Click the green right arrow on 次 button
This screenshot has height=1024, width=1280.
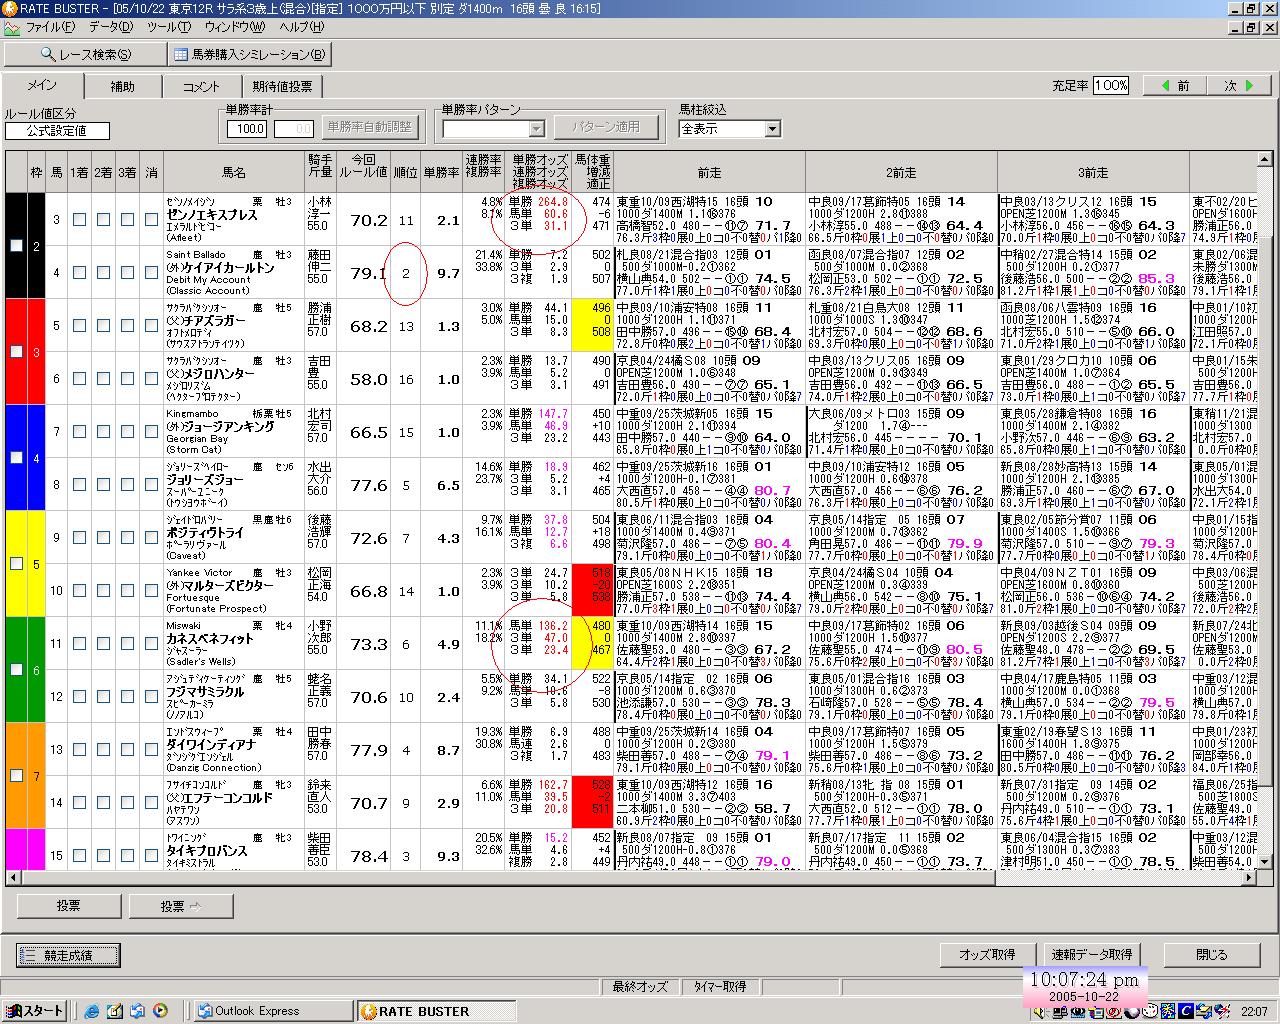pos(1249,86)
